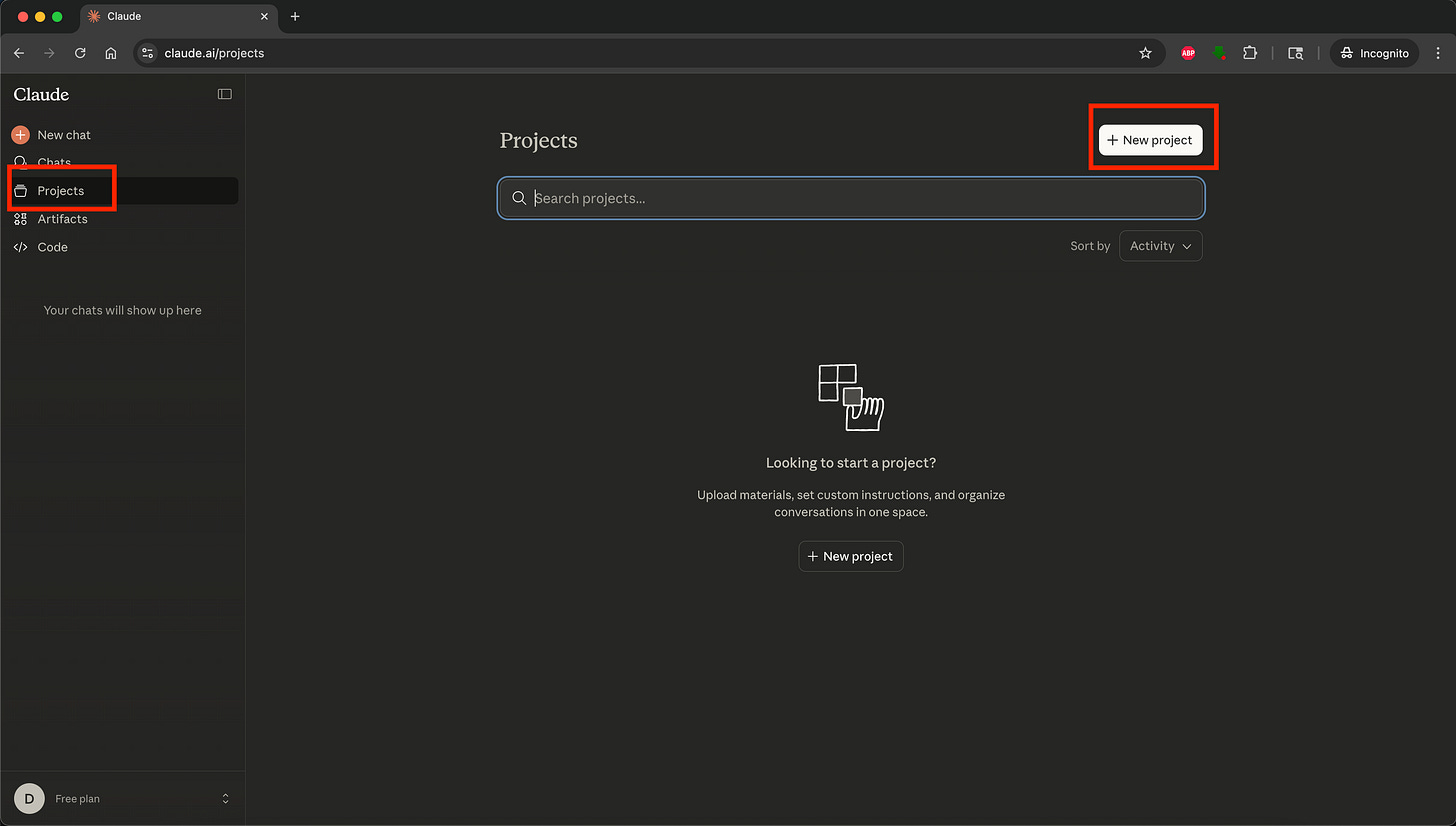Expand the Sort by Activity dropdown
The height and width of the screenshot is (826, 1456).
pos(1160,245)
